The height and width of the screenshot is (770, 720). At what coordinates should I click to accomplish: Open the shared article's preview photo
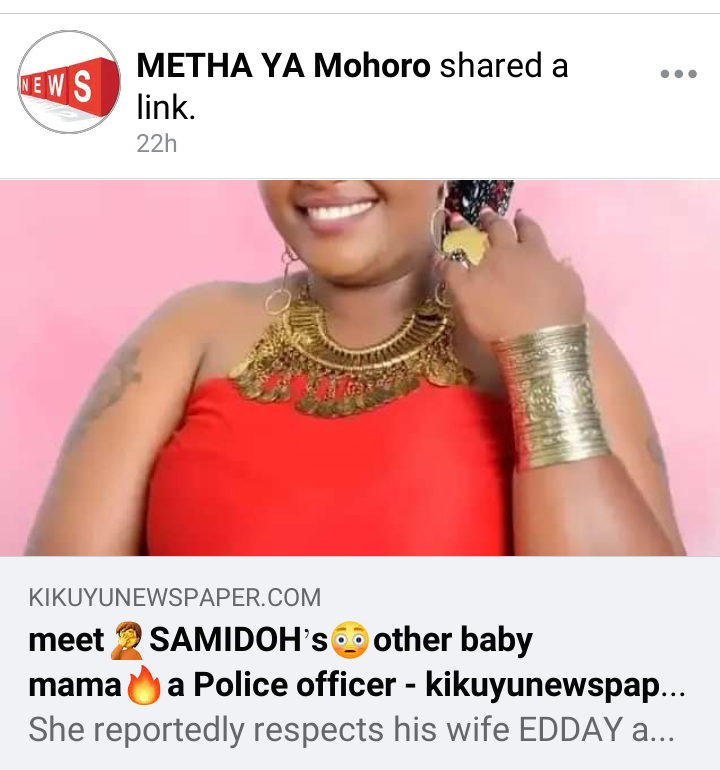360,368
